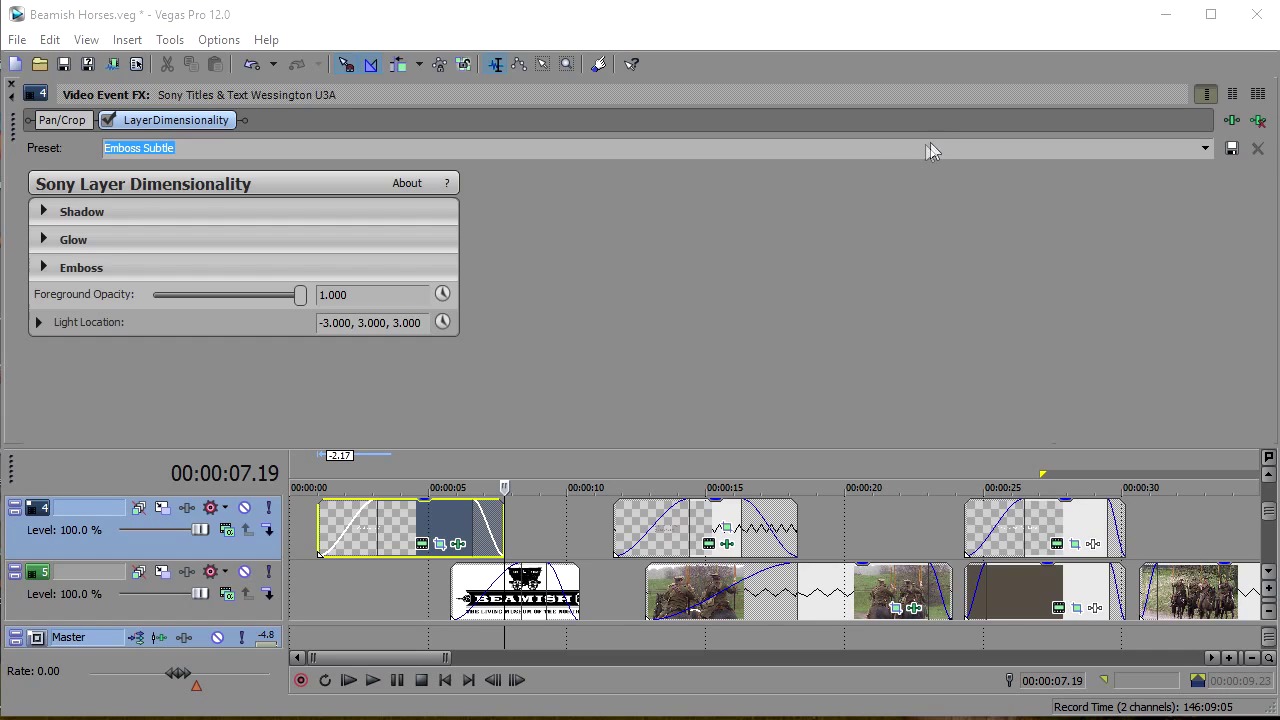This screenshot has height=720, width=1280.
Task: Mute track 4 with the circle-slash icon
Action: point(244,508)
